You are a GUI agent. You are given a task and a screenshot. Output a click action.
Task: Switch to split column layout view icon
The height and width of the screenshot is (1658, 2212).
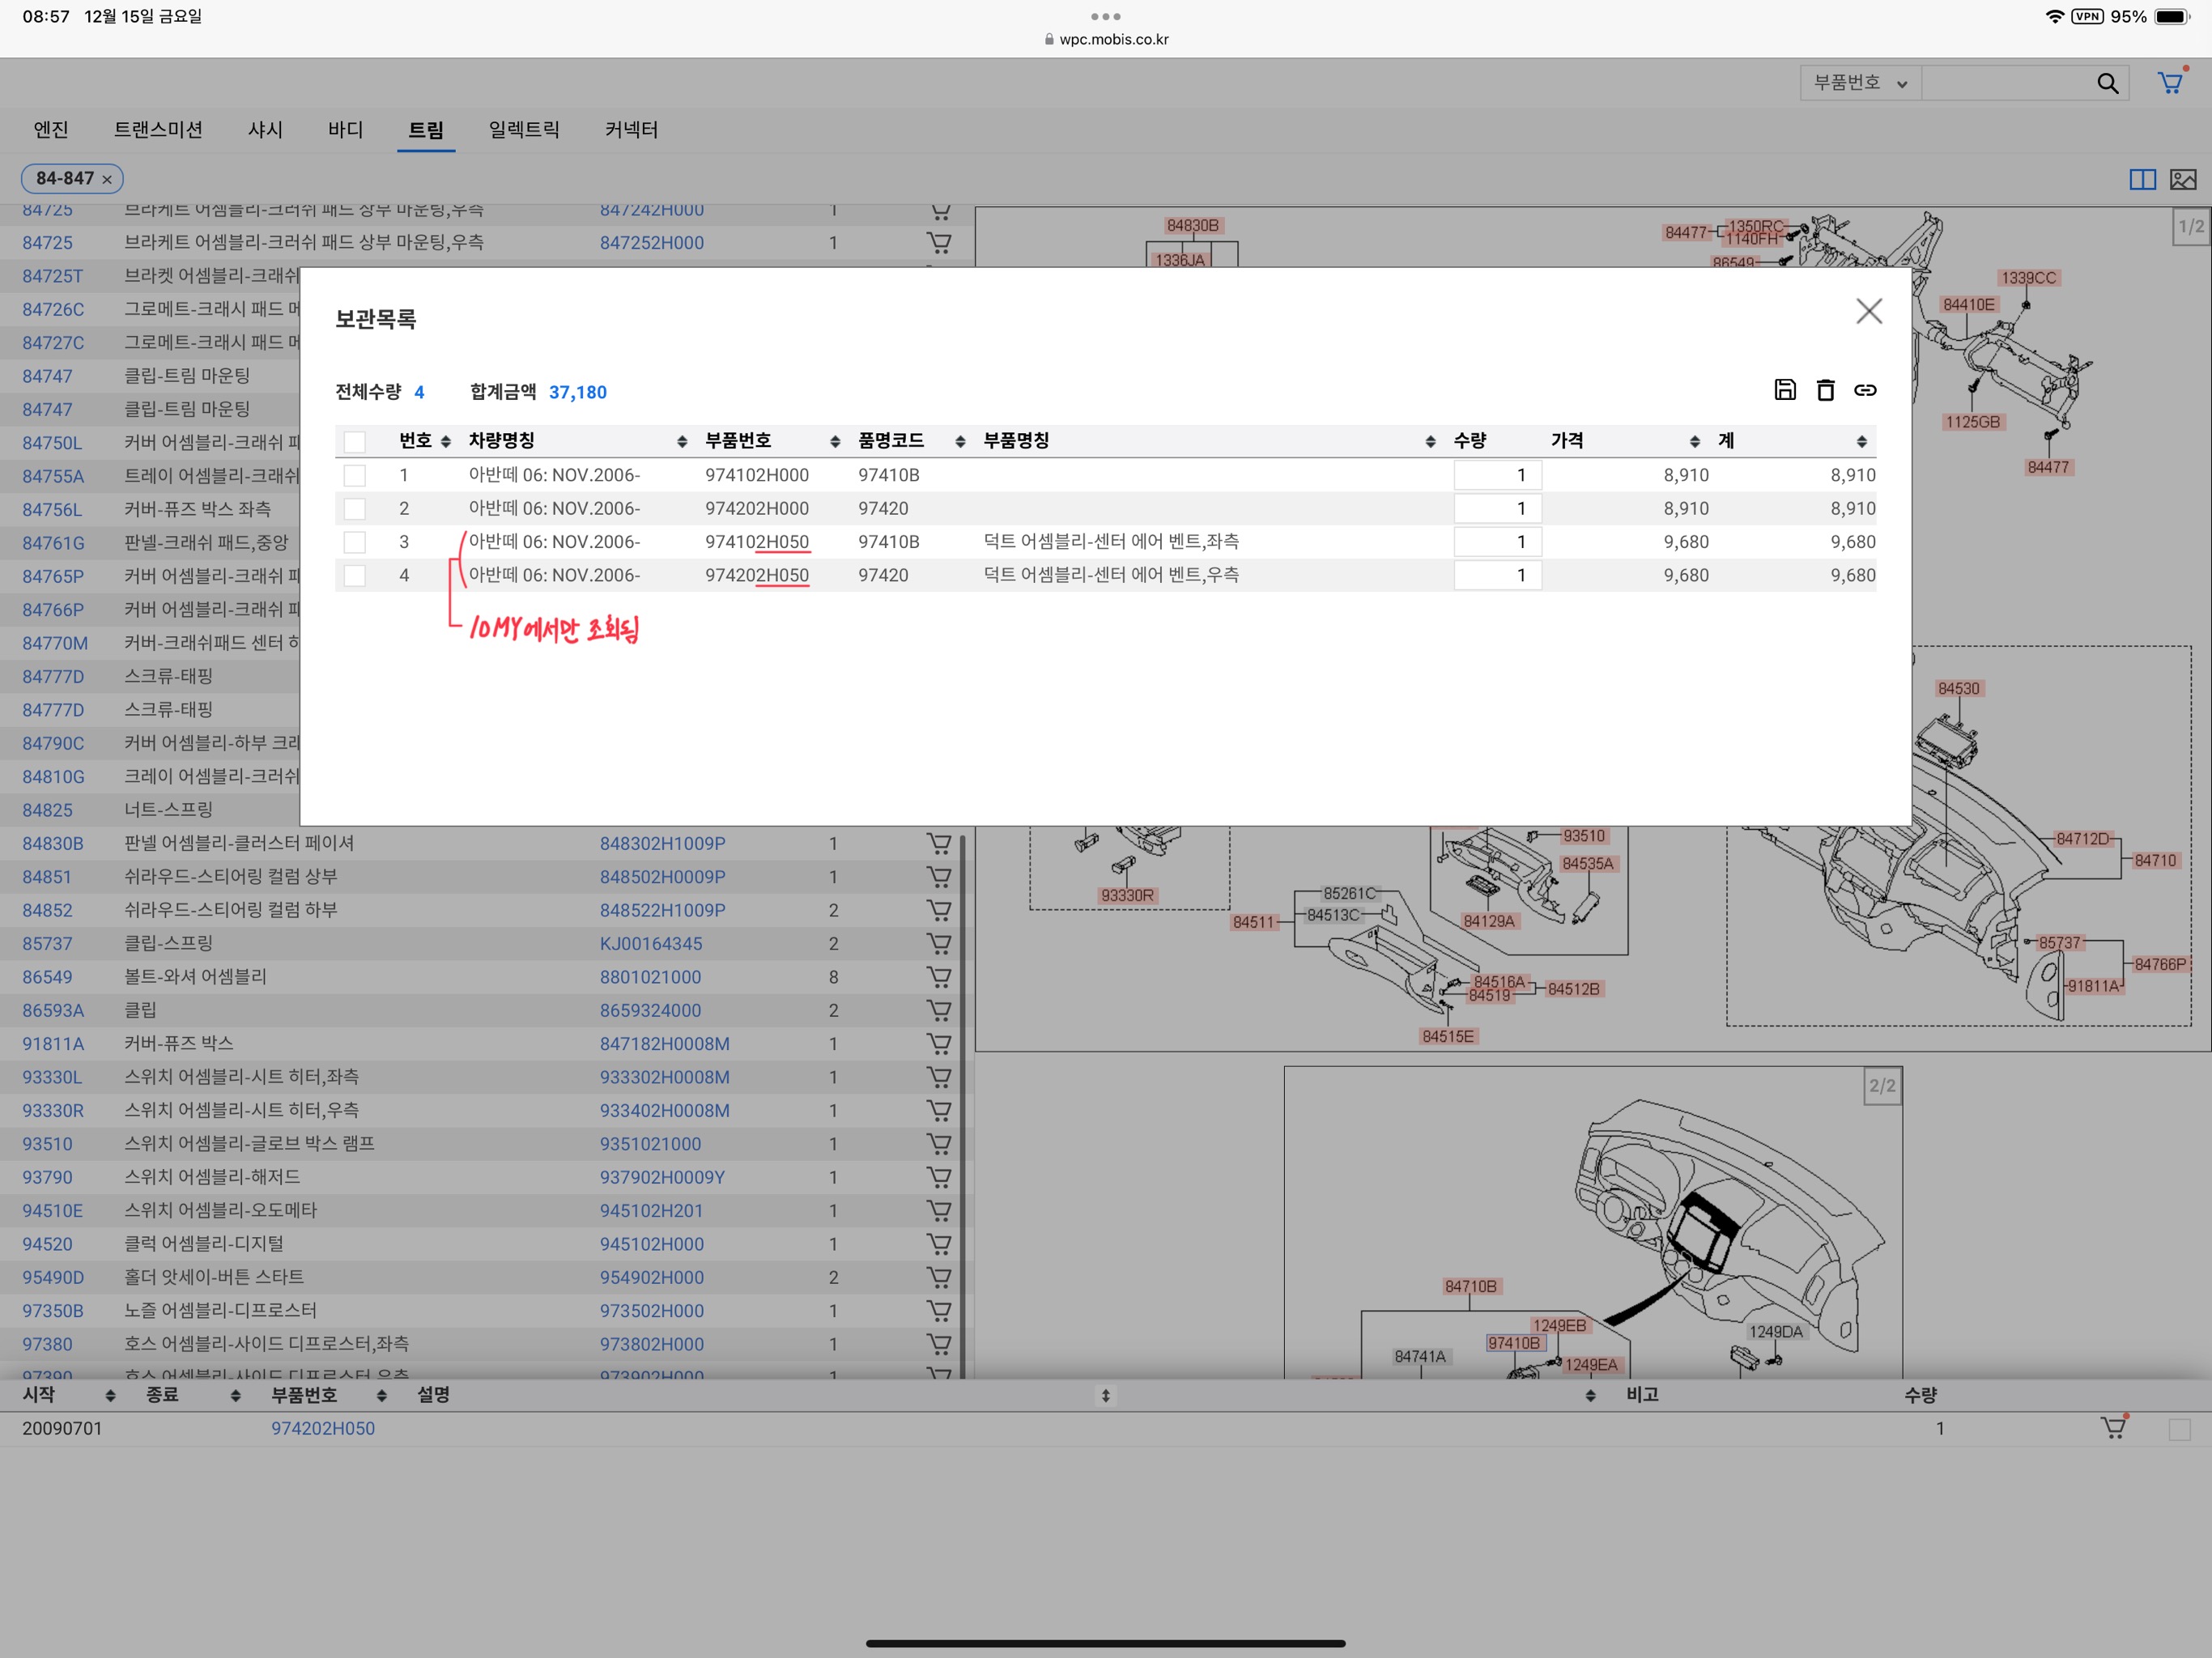point(2142,180)
